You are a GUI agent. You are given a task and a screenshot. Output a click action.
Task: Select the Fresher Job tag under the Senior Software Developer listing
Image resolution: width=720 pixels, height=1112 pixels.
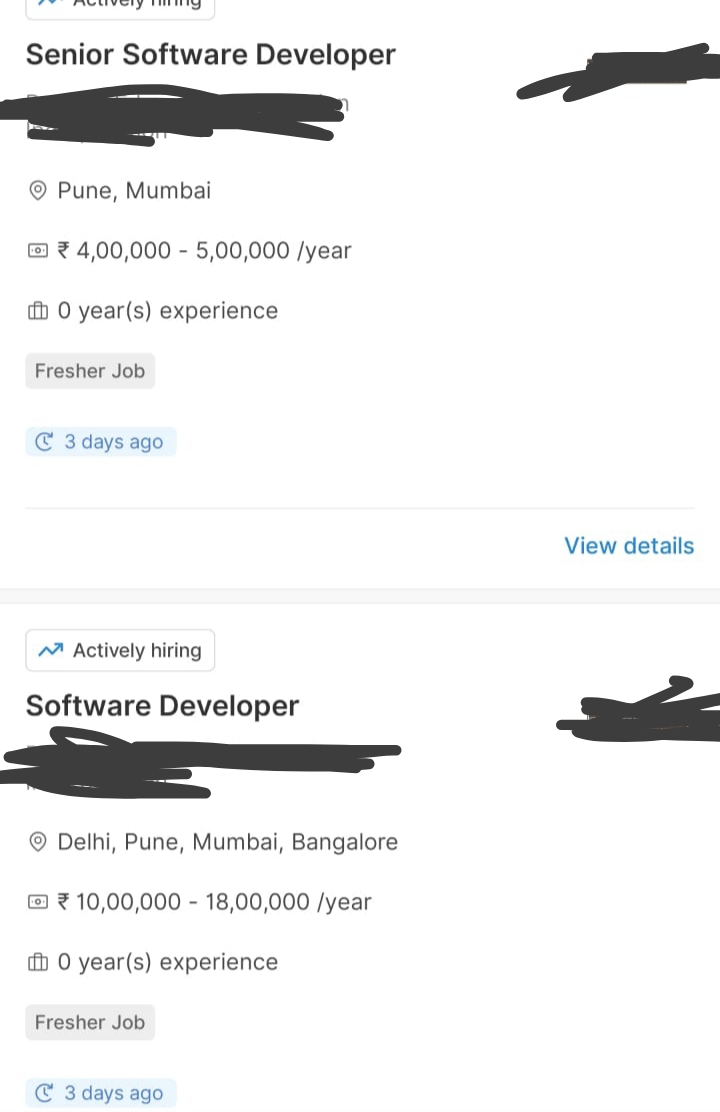coord(90,372)
